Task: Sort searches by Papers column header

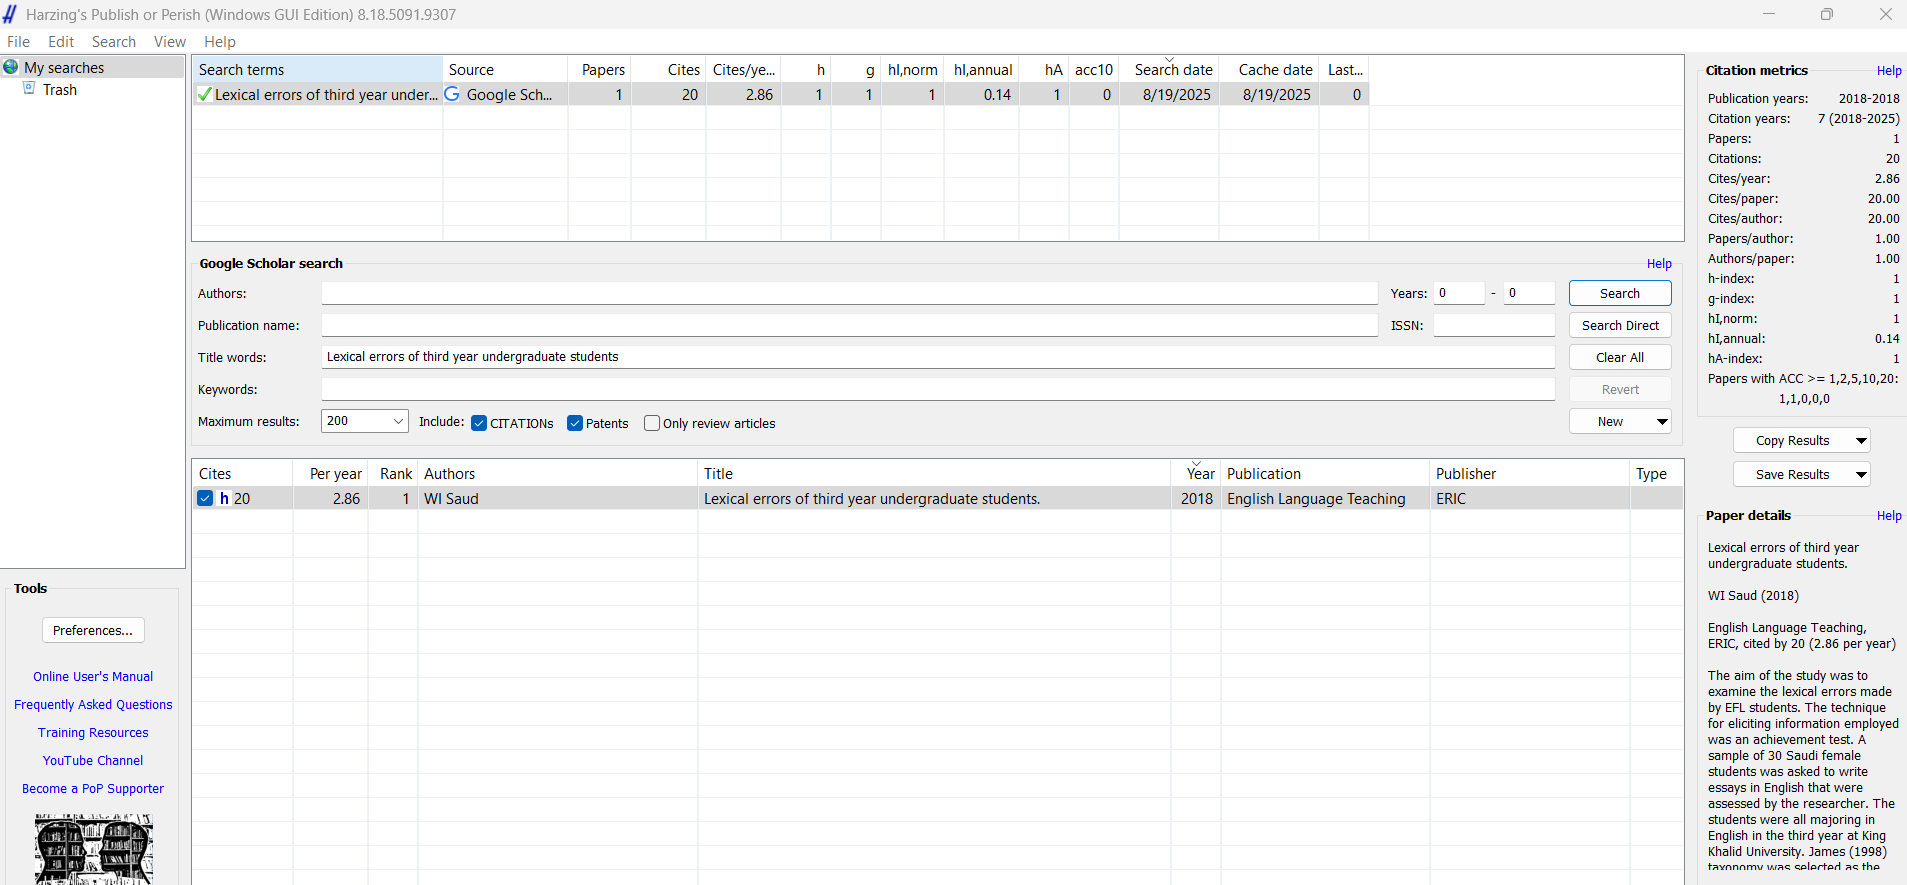Action: click(x=600, y=69)
